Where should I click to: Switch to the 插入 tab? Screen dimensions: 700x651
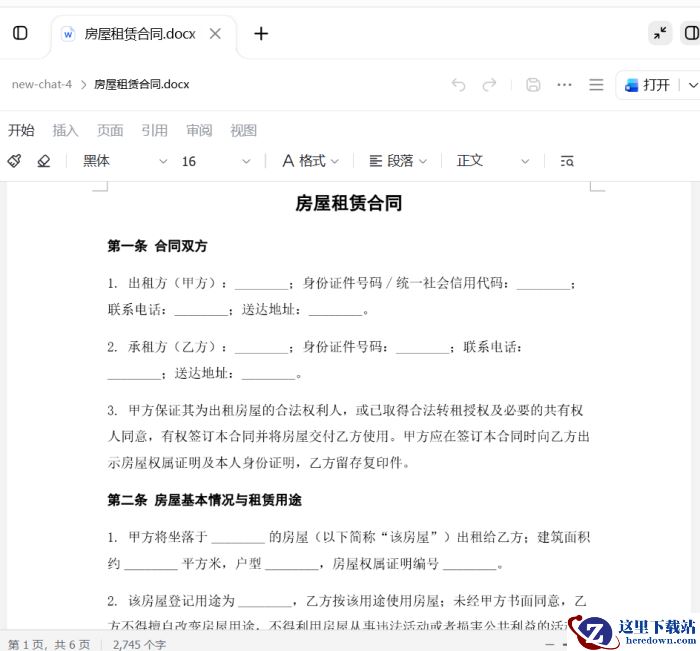click(65, 130)
